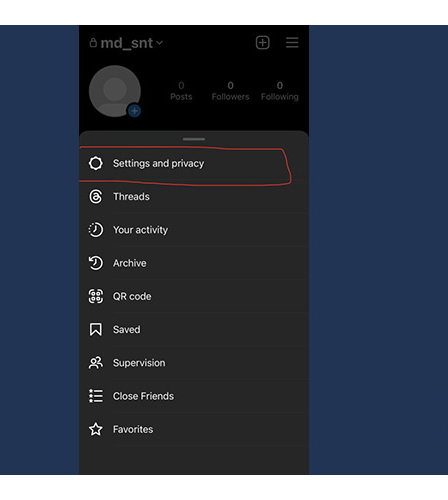Tap the create new post plus icon
This screenshot has width=448, height=500.
point(263,43)
